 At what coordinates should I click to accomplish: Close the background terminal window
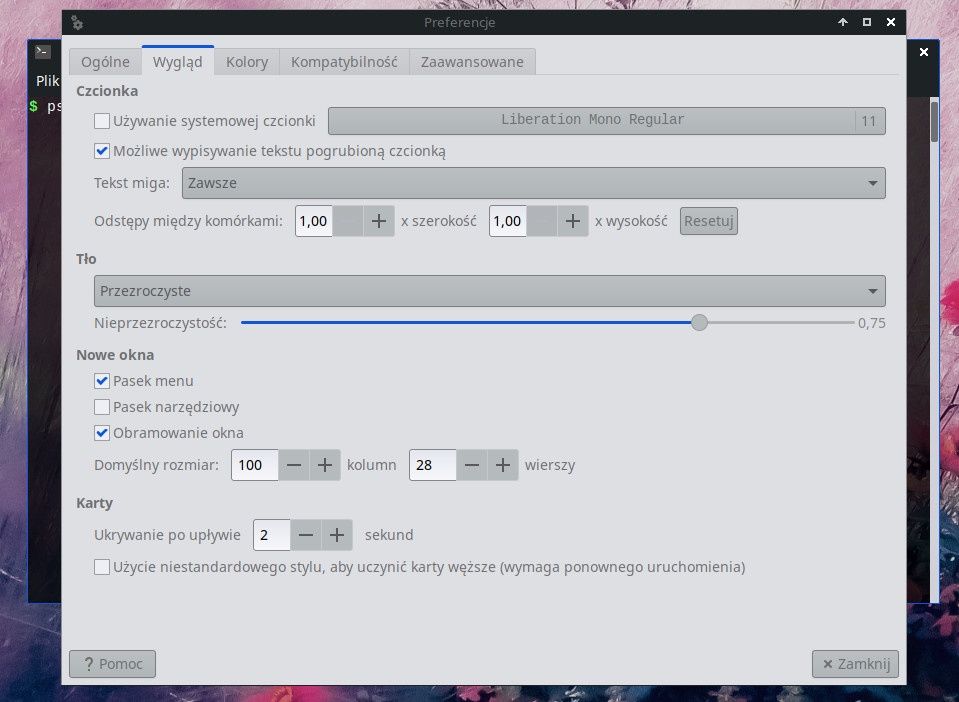point(924,52)
